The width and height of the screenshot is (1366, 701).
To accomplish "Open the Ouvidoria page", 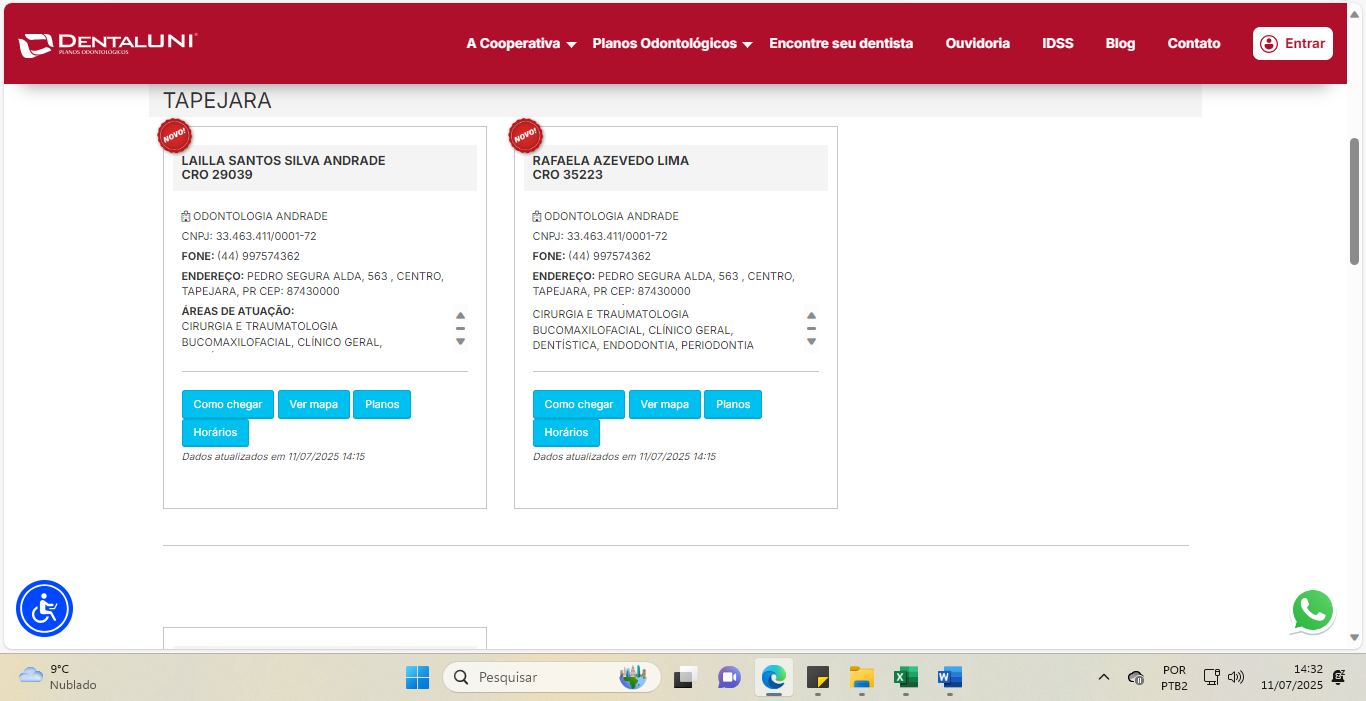I will (978, 44).
